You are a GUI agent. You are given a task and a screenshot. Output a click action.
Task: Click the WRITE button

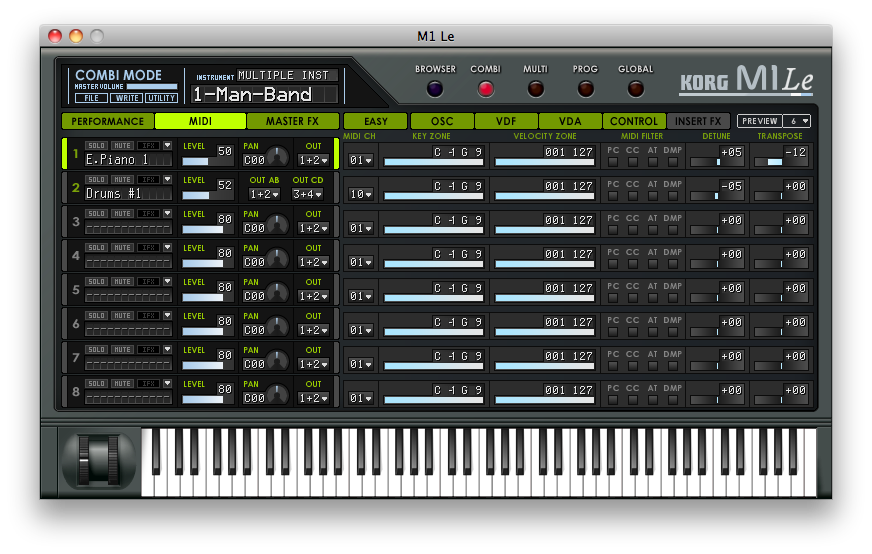(127, 98)
